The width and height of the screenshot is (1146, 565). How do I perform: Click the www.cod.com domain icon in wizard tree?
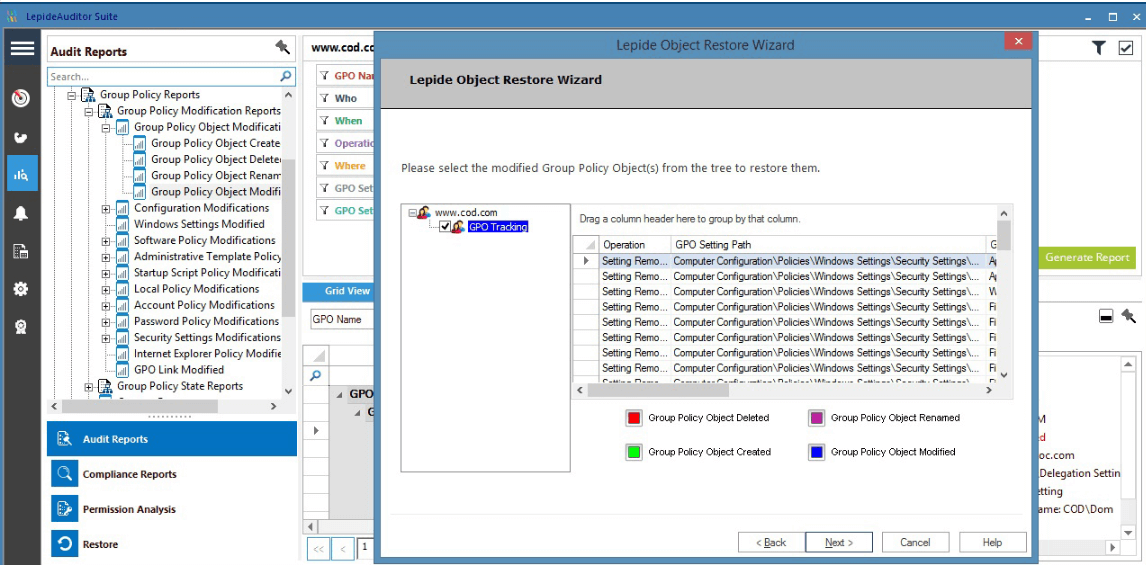point(424,213)
